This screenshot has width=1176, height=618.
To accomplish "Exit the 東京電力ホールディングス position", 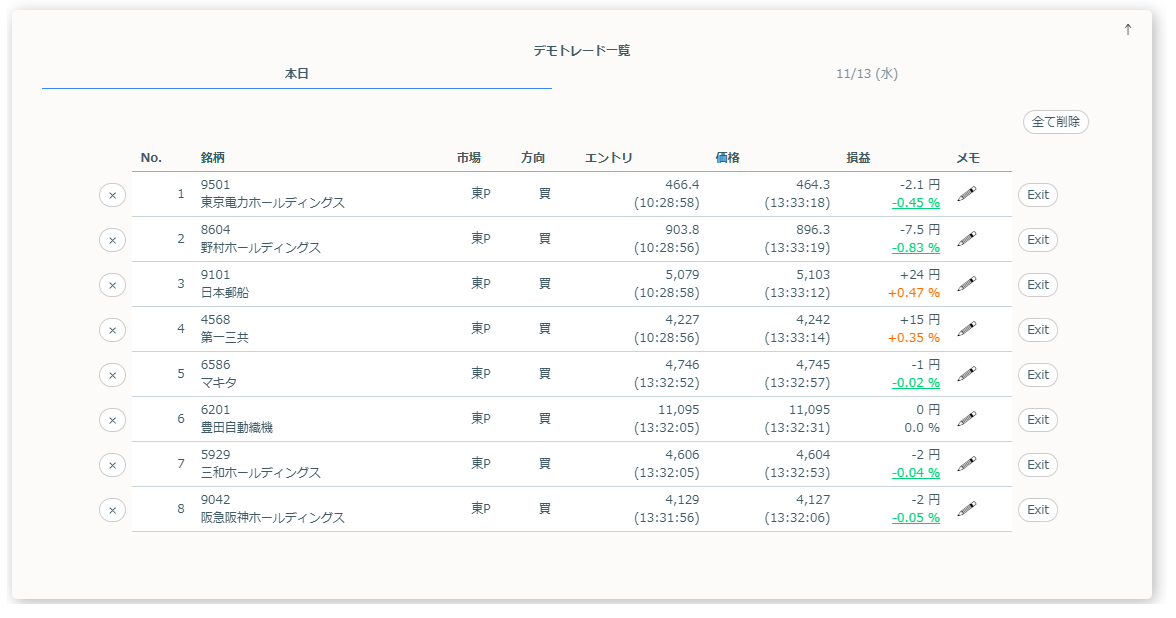I will click(1037, 194).
